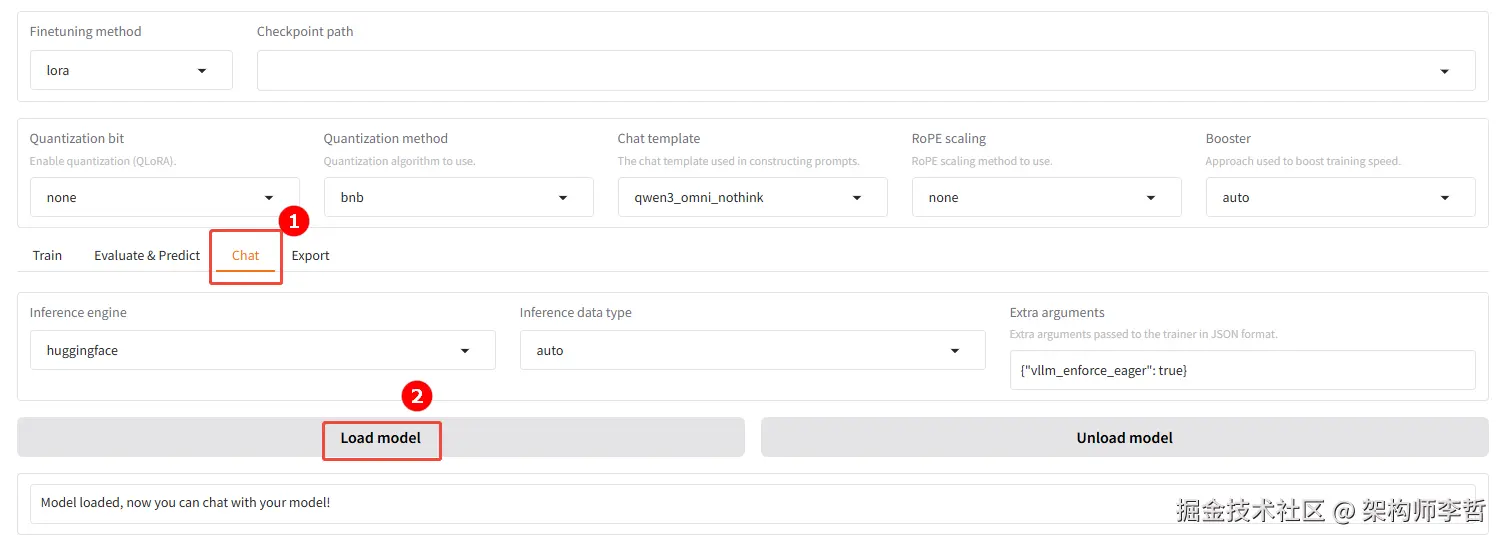Click the qwen3_omni_nothink template value
Screen dimensions: 1504x542
tap(699, 198)
